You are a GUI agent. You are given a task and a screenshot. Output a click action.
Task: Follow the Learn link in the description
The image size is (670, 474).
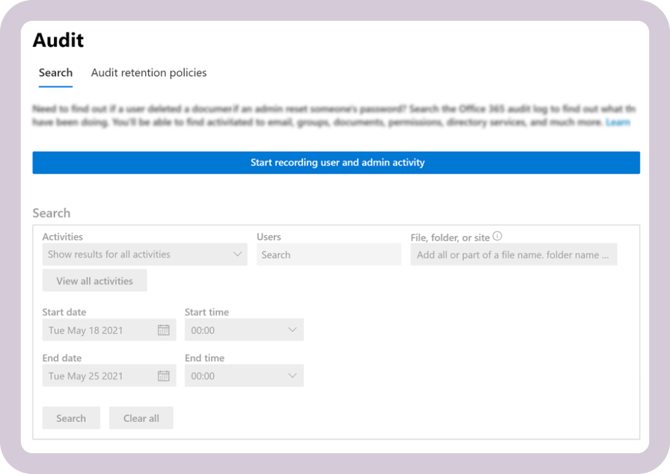pyautogui.click(x=617, y=122)
